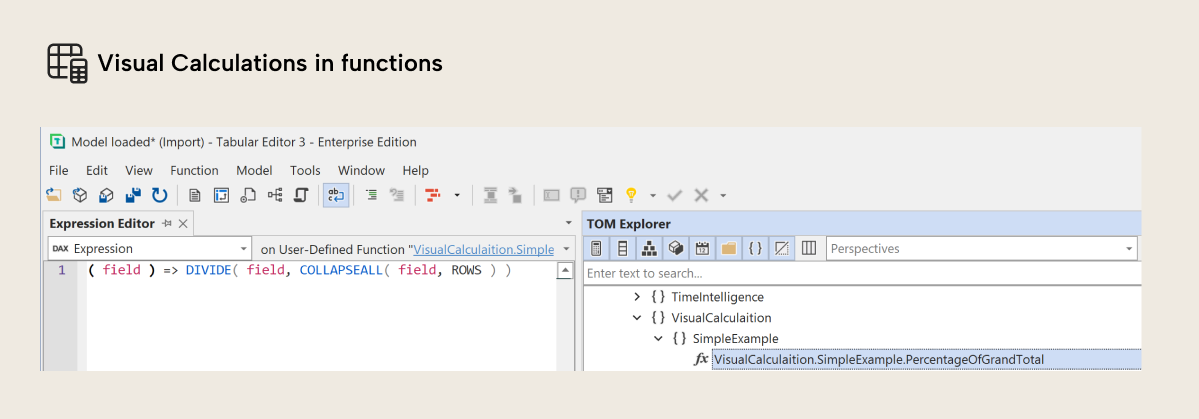Toggle the curly braces functions filter button
Screen dimensions: 1199x419
click(755, 248)
